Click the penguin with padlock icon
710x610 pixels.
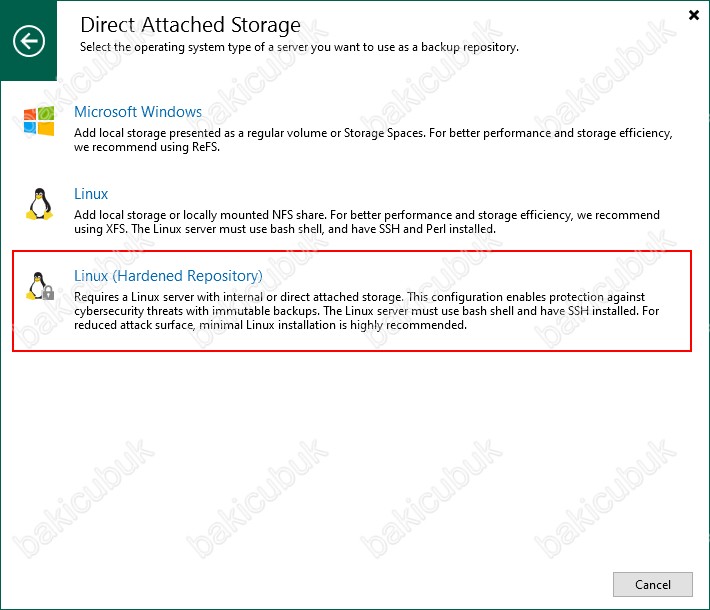tap(39, 286)
